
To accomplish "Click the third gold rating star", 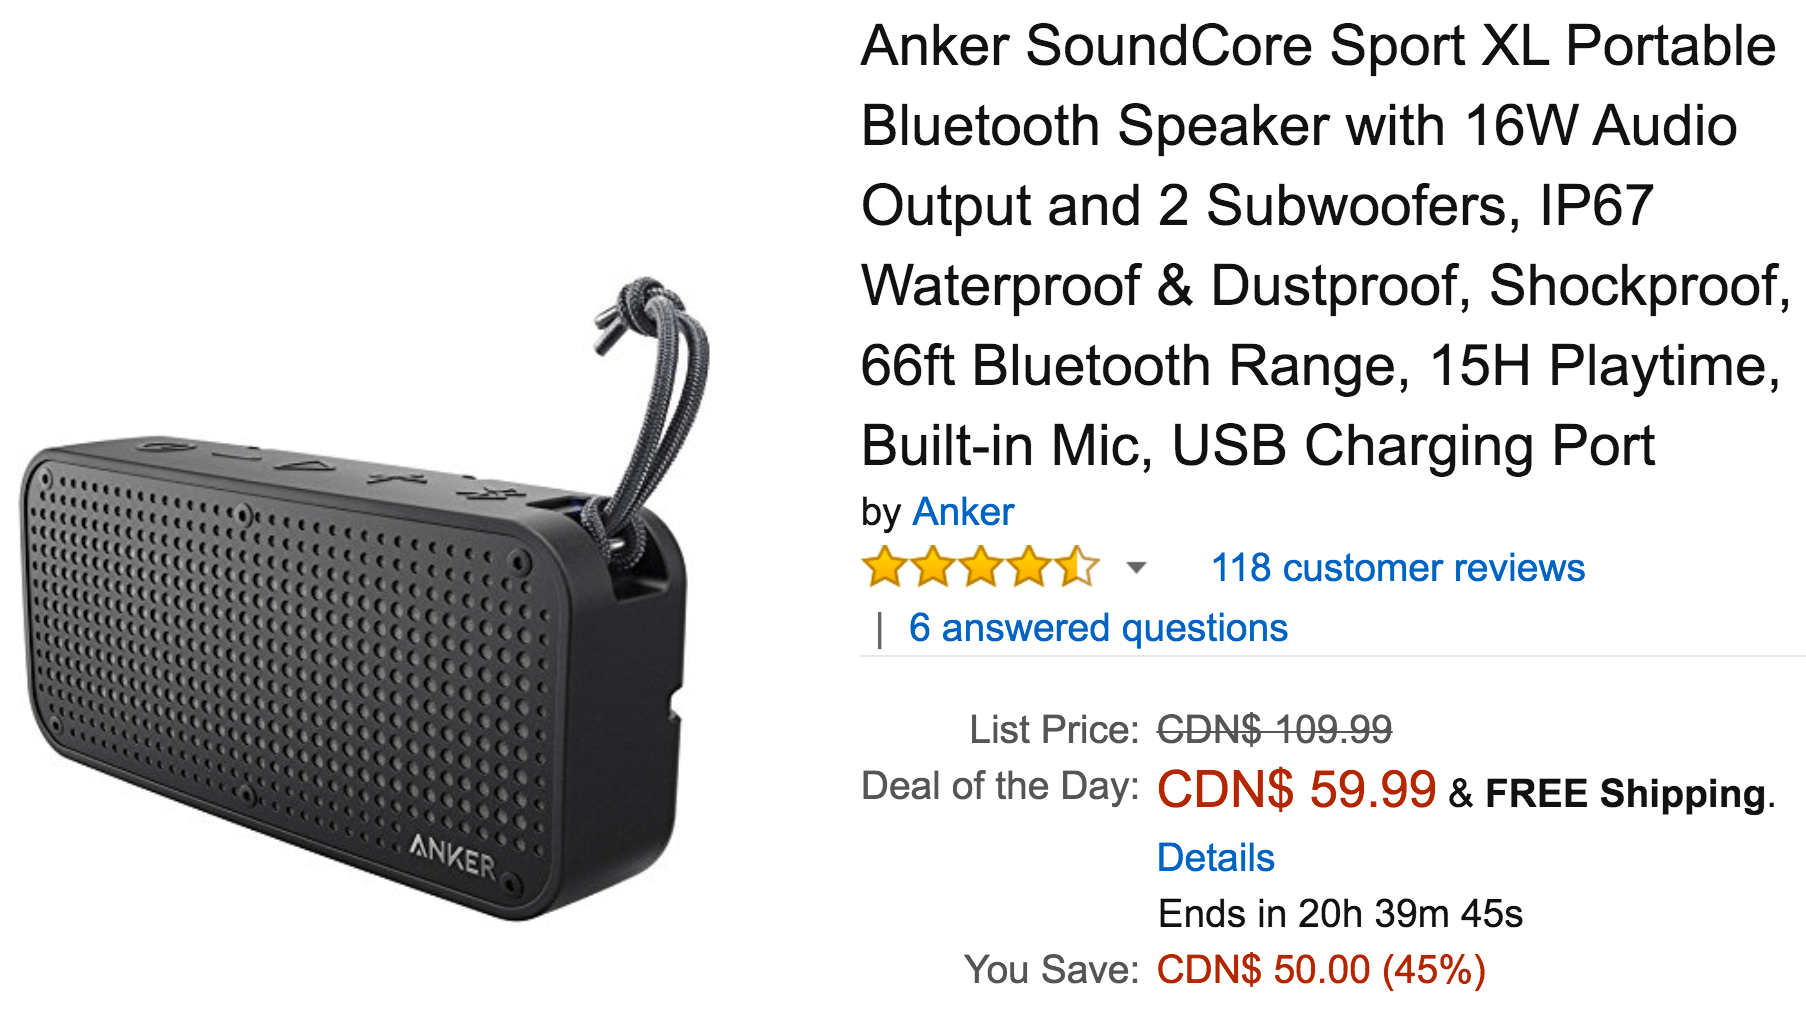I will [981, 567].
